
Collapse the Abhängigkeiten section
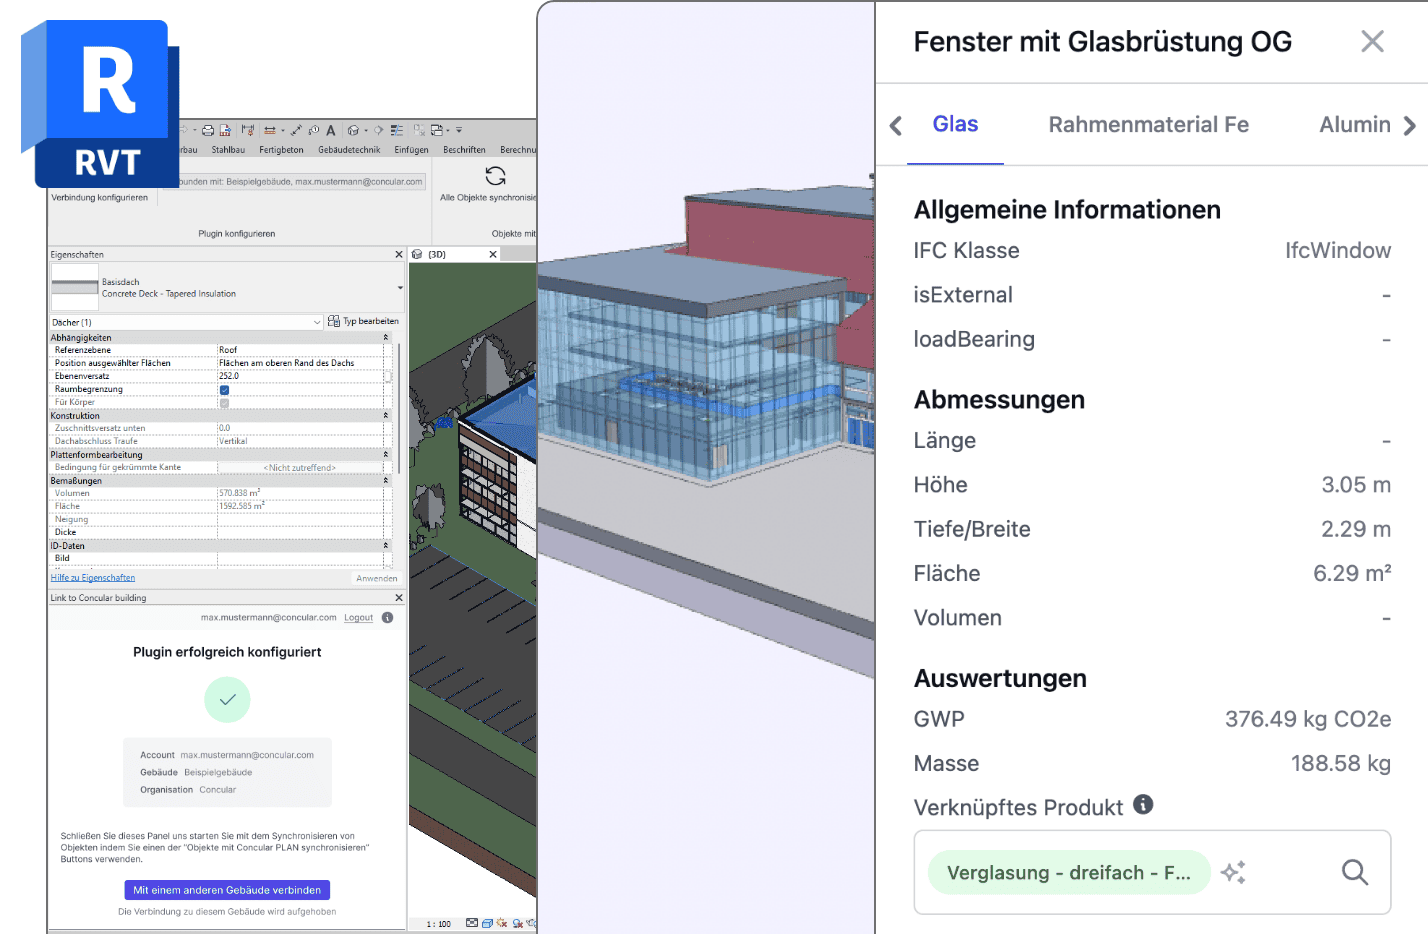click(x=386, y=338)
